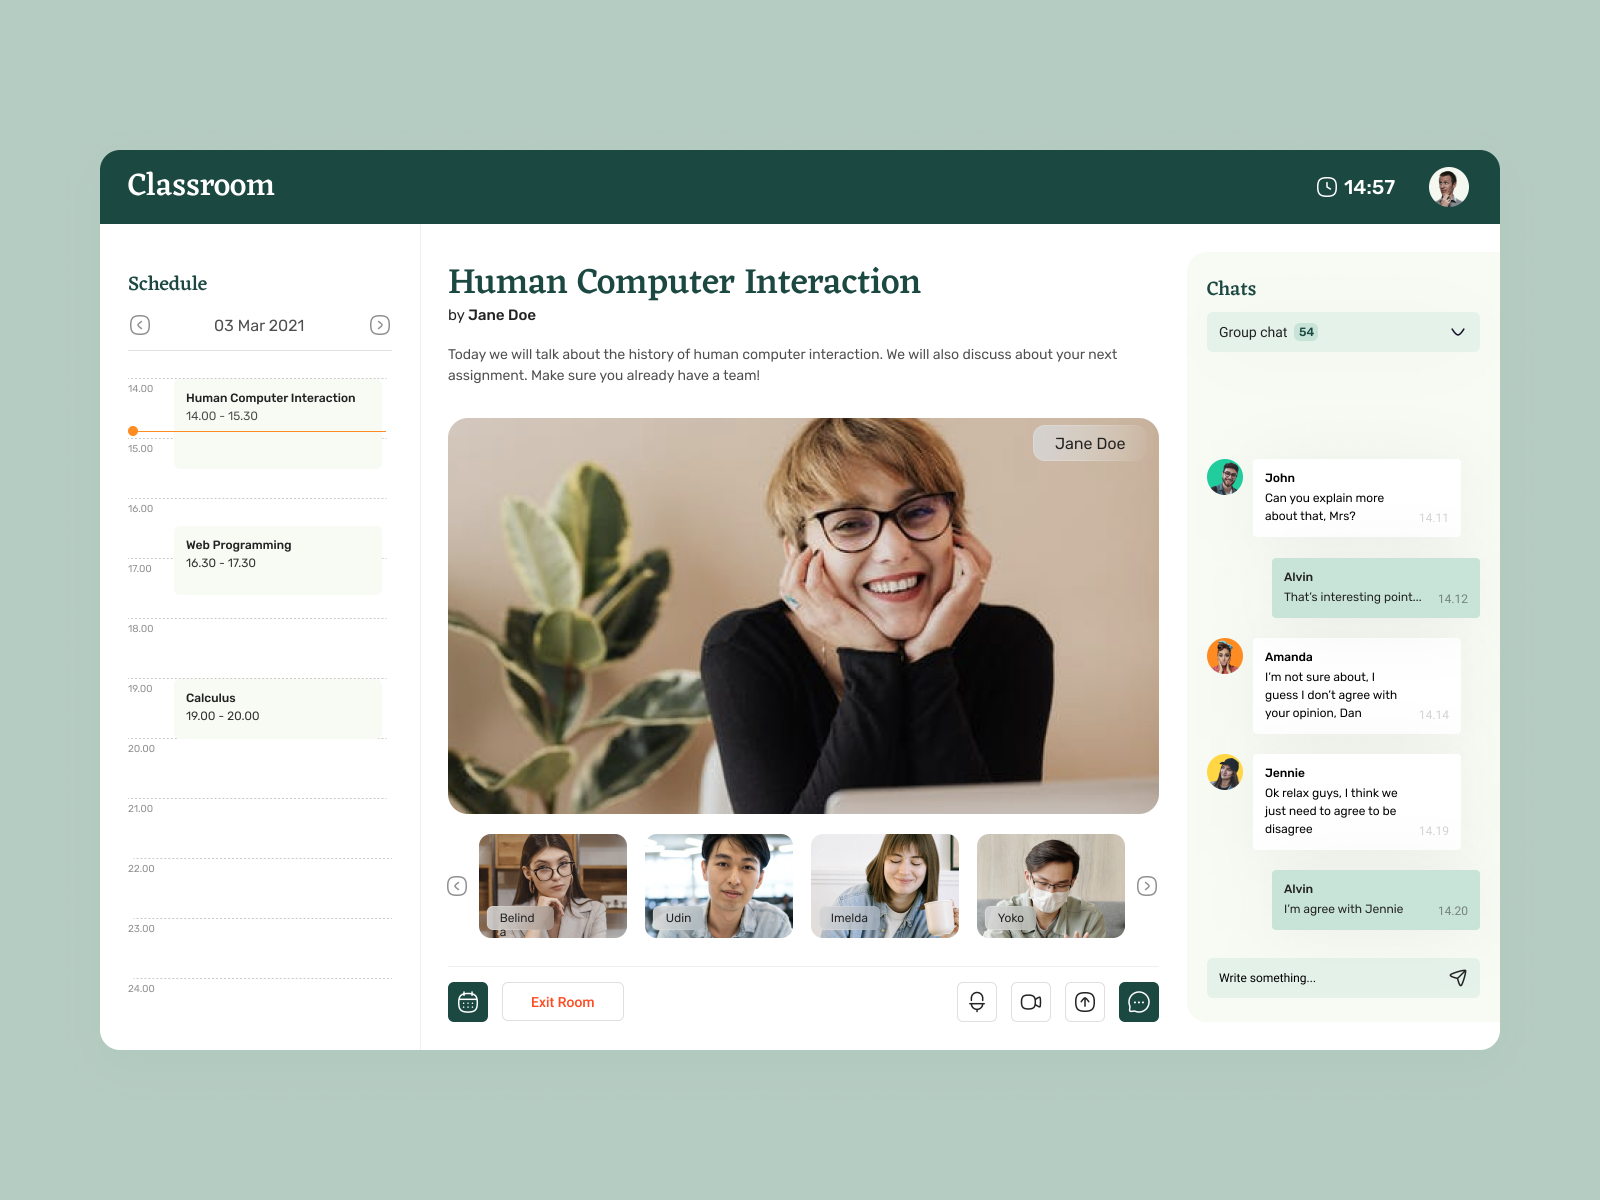Click your profile avatar in the header
This screenshot has height=1200, width=1600.
tap(1447, 186)
